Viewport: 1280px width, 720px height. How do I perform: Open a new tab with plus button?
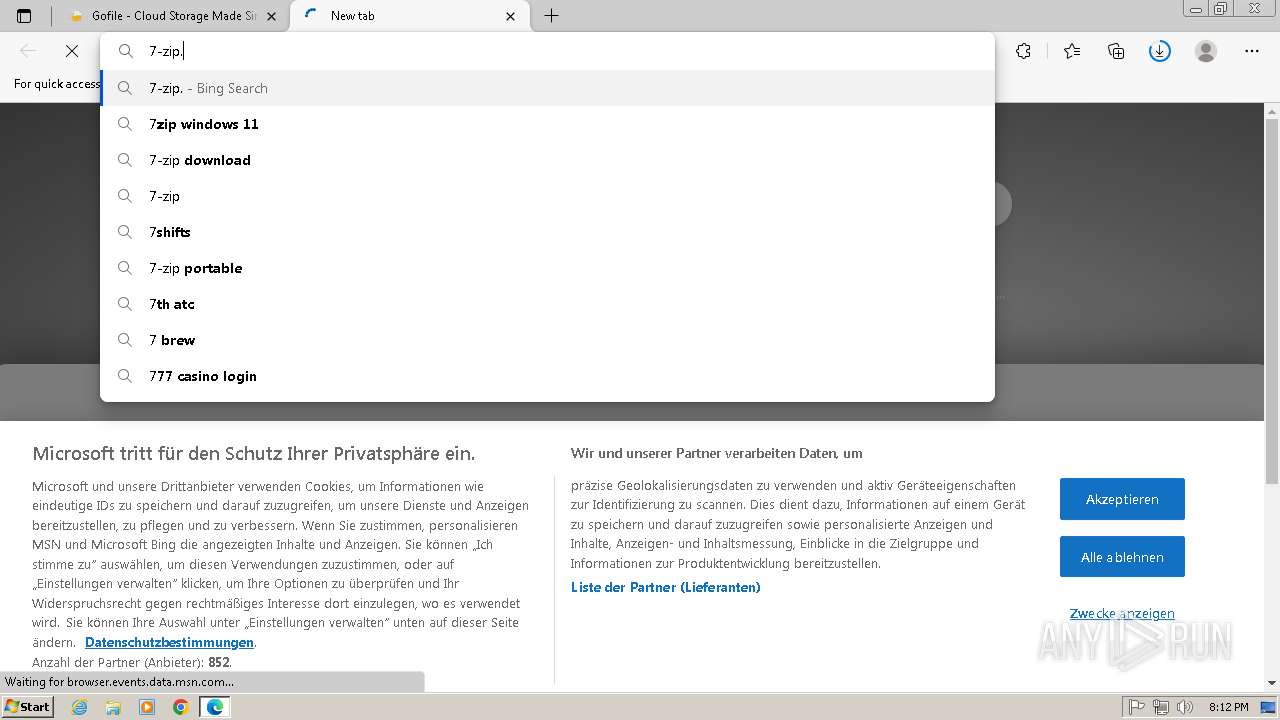pyautogui.click(x=551, y=16)
